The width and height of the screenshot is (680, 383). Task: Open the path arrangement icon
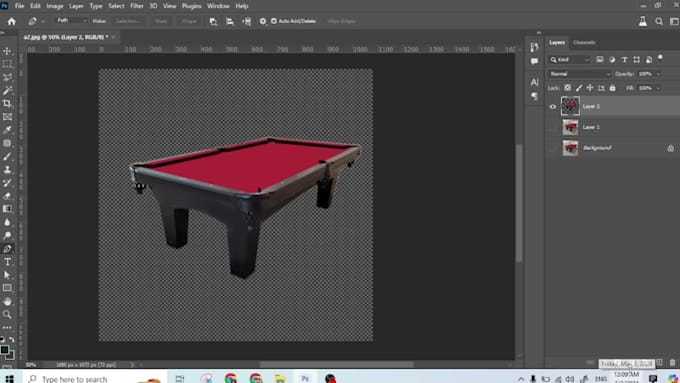pyautogui.click(x=246, y=21)
